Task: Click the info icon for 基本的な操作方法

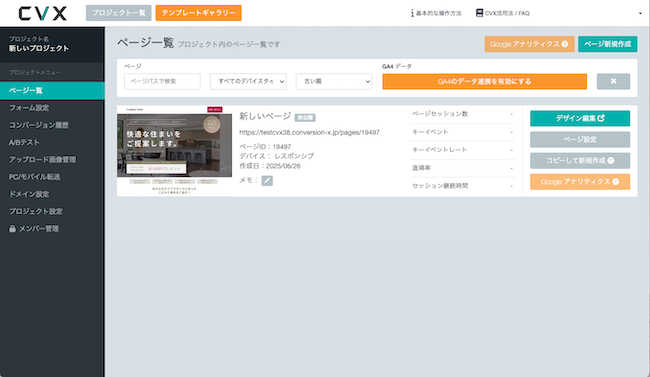Action: pyautogui.click(x=412, y=13)
